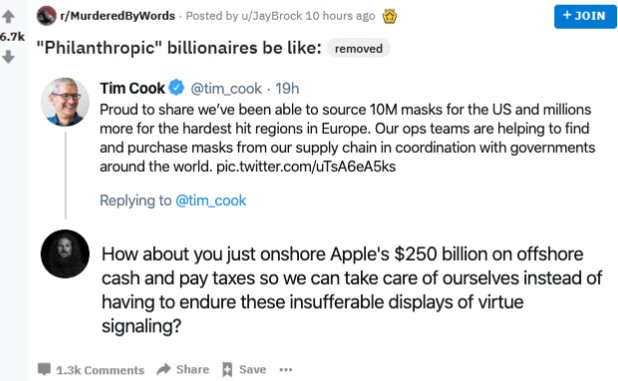Click the Share arrow icon
The width and height of the screenshot is (618, 381).
pyautogui.click(x=164, y=369)
